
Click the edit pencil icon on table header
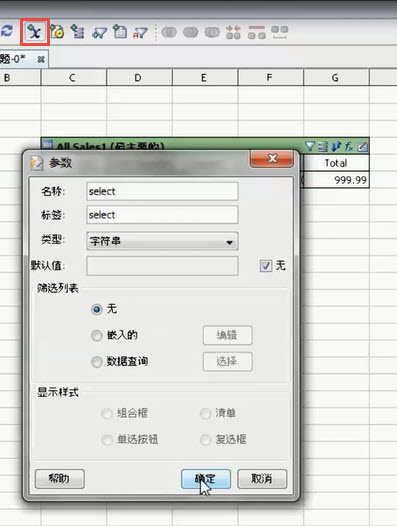pos(362,146)
